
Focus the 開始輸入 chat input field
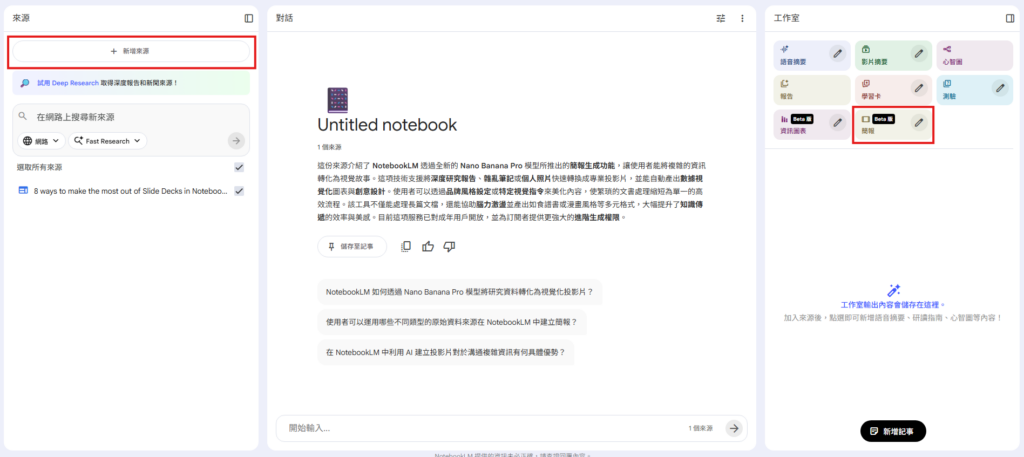click(483, 428)
